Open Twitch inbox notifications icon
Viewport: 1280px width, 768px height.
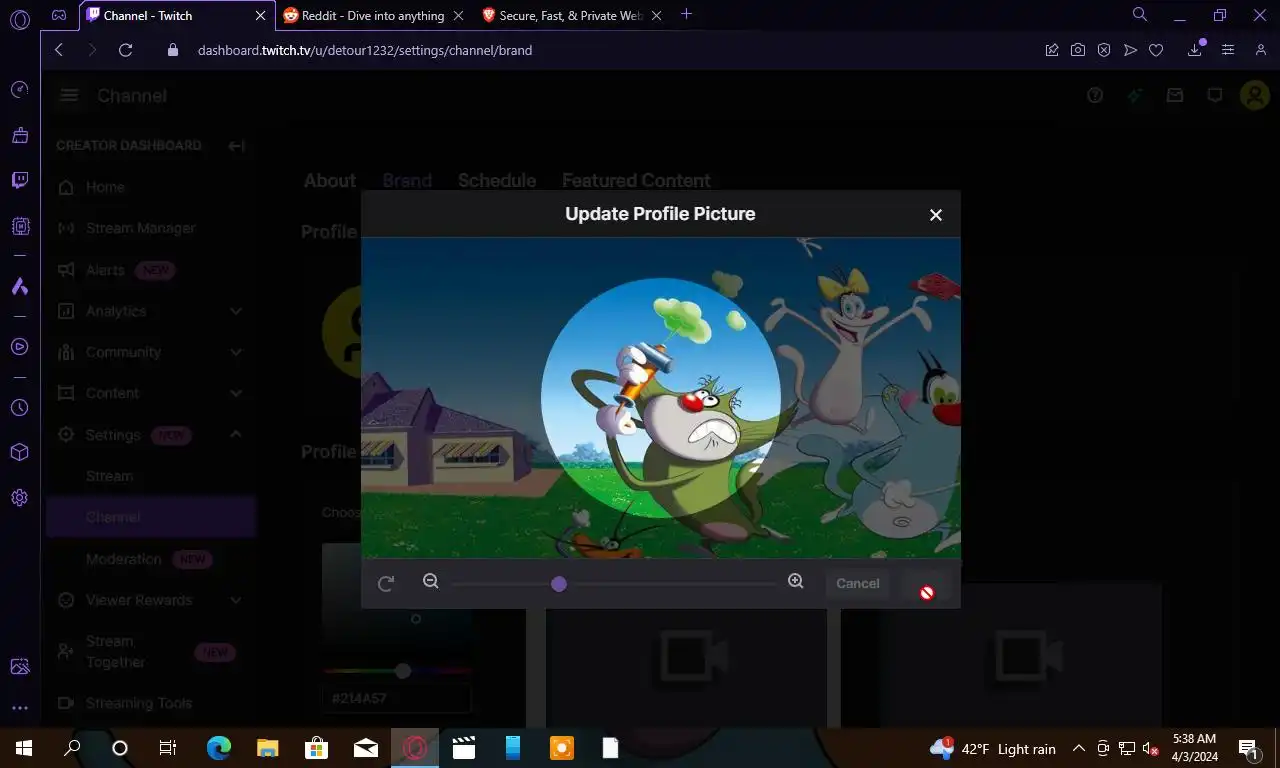(x=1175, y=96)
